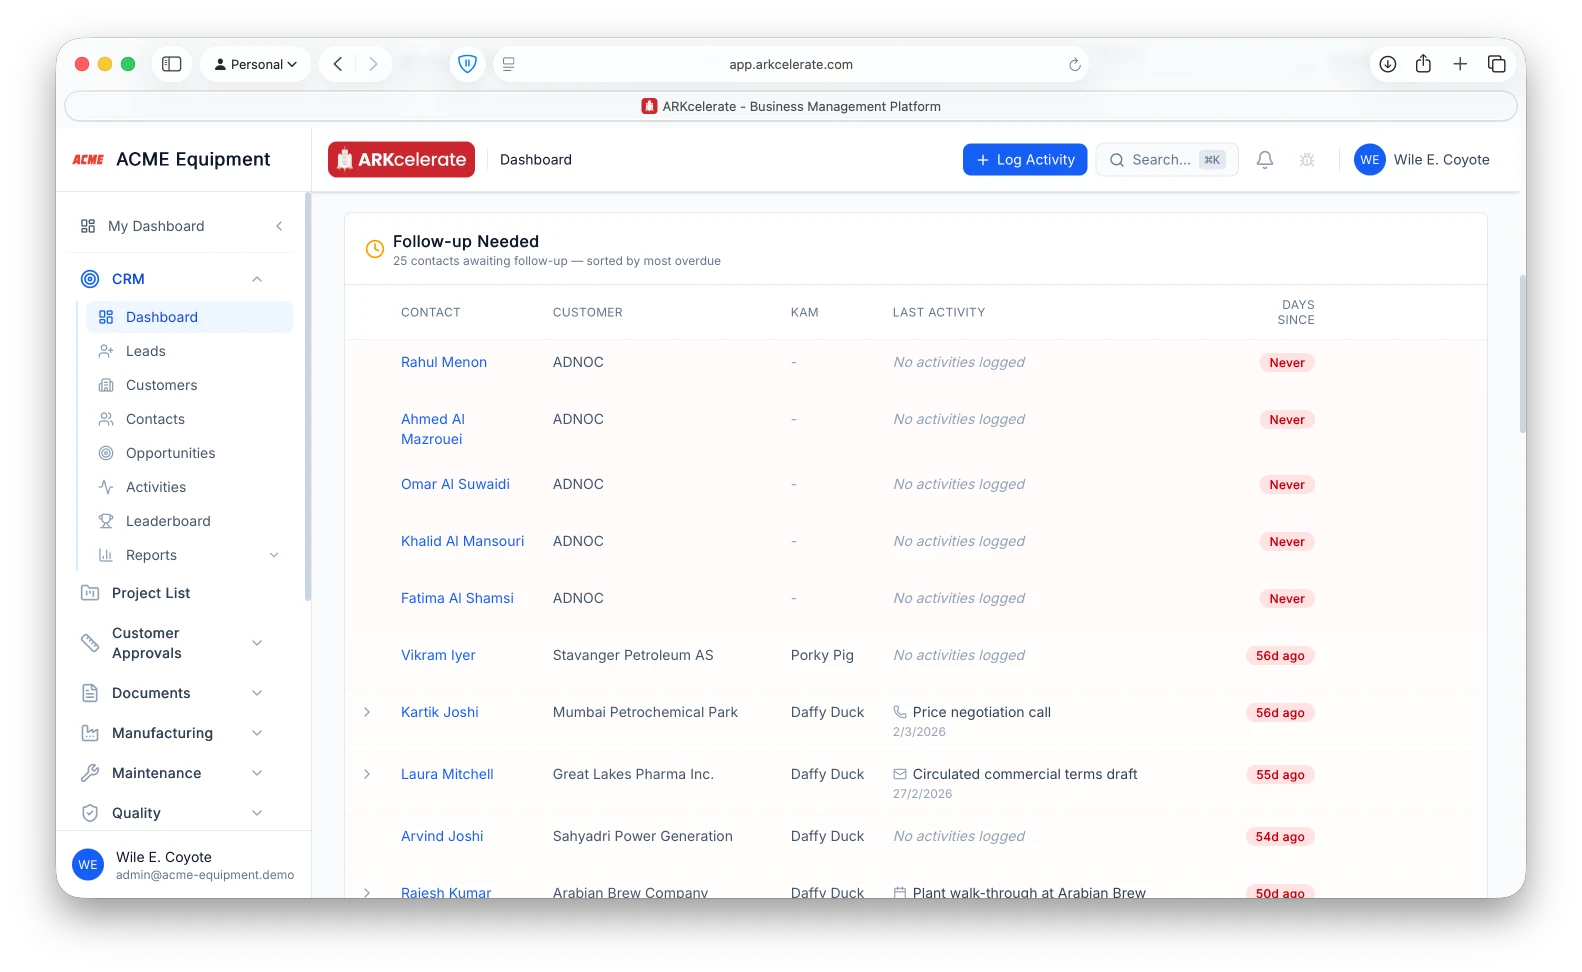Expand the Quality section chevron
The image size is (1582, 972).
click(257, 813)
